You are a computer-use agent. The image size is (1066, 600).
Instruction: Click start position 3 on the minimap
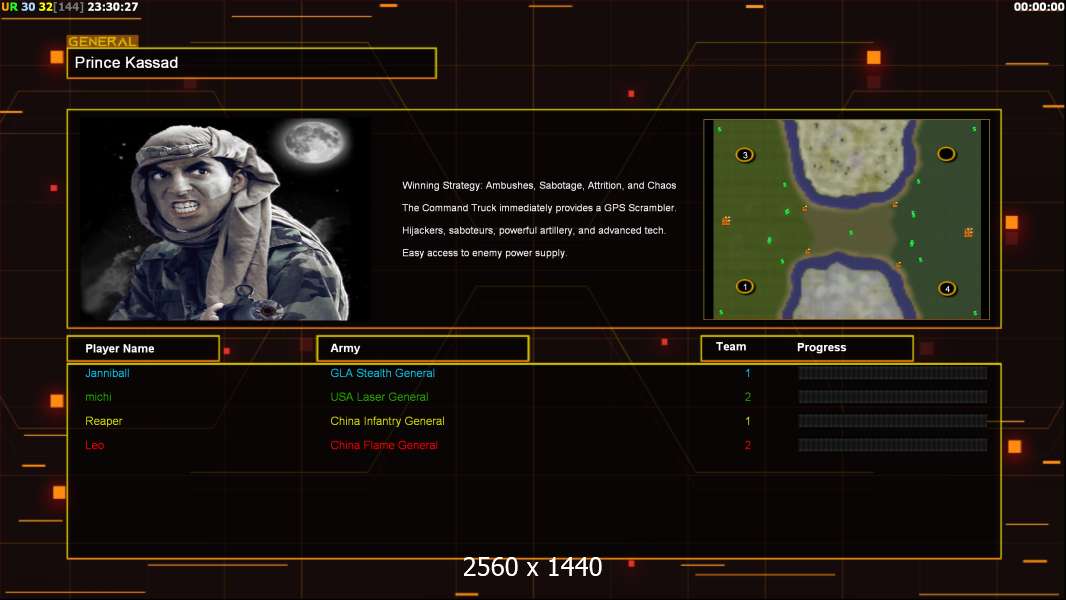(745, 155)
